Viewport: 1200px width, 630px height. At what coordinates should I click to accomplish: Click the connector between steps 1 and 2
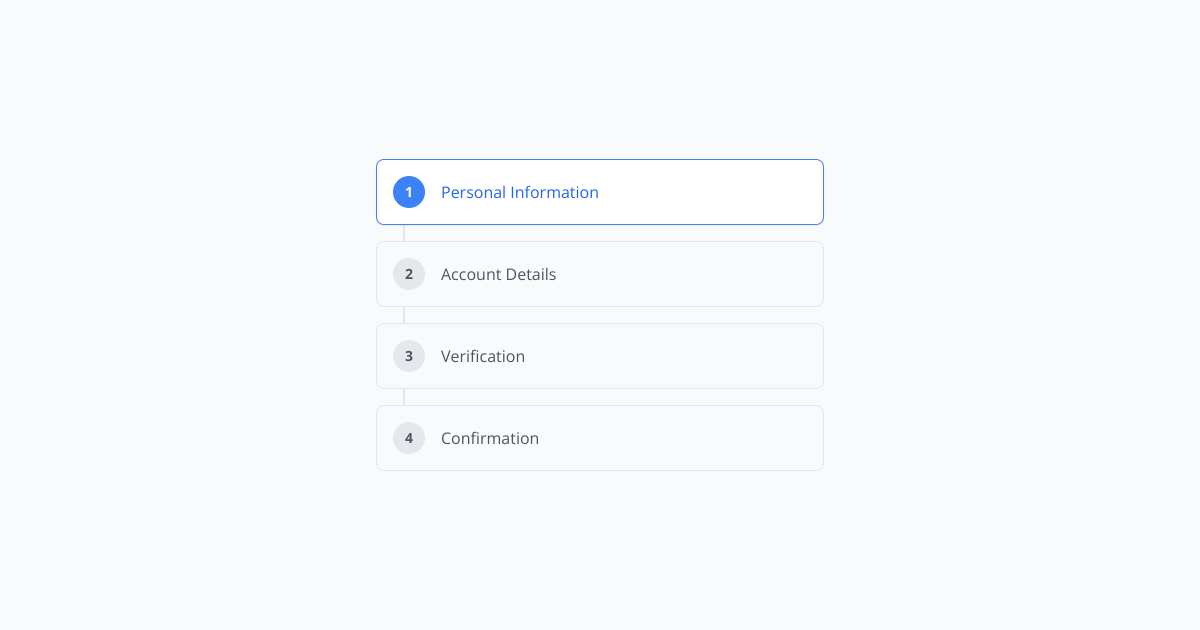(405, 233)
